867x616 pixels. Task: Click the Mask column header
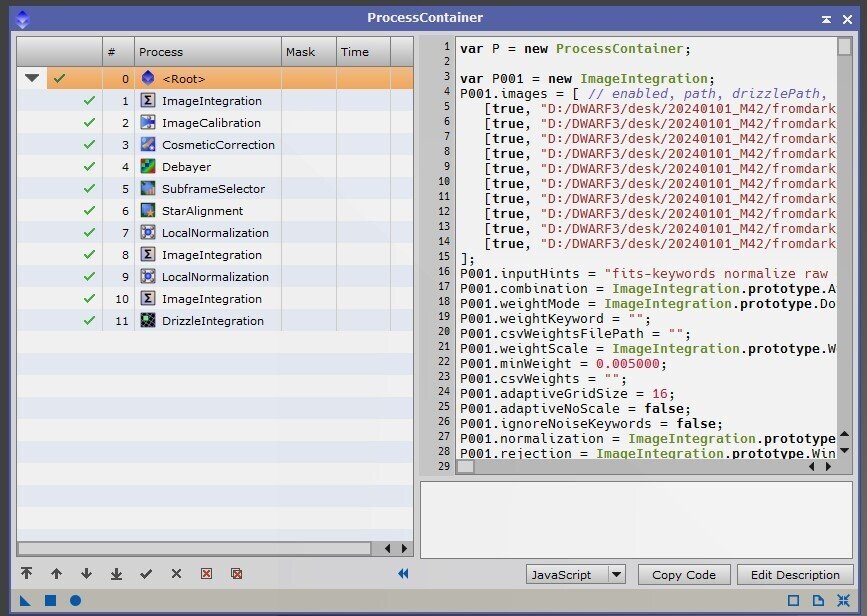point(309,52)
